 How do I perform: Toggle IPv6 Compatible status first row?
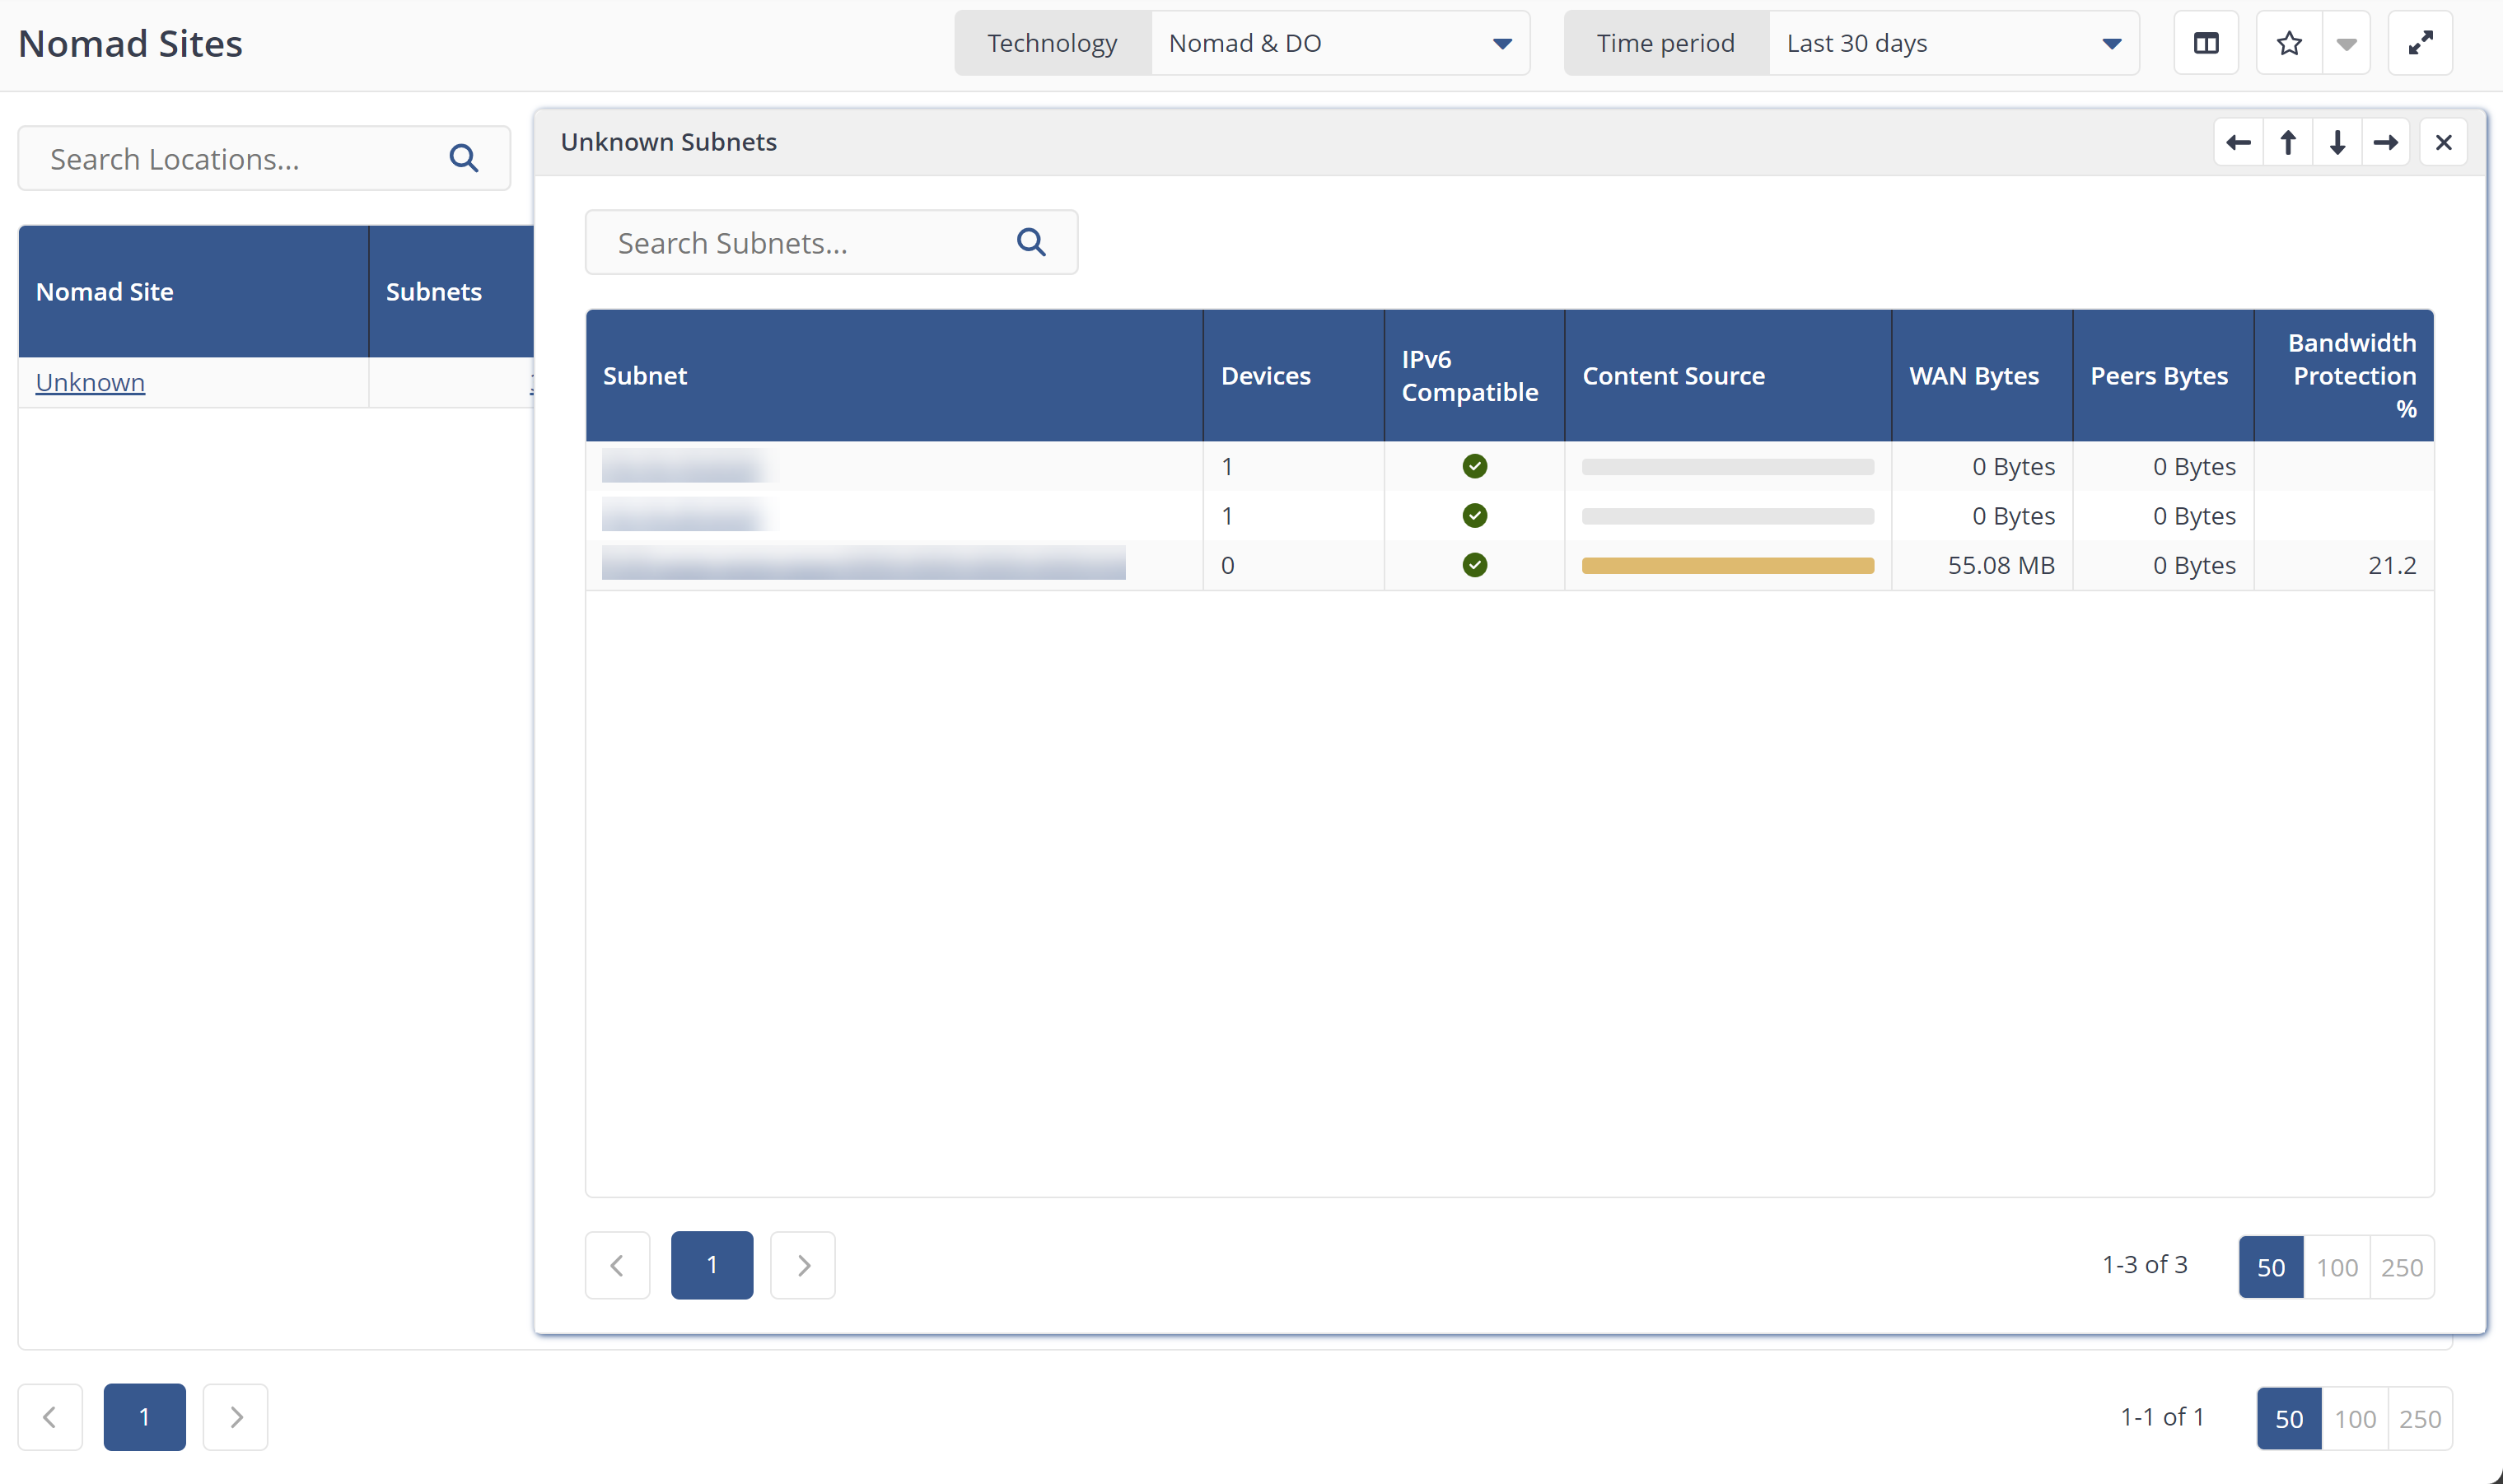[x=1475, y=466]
